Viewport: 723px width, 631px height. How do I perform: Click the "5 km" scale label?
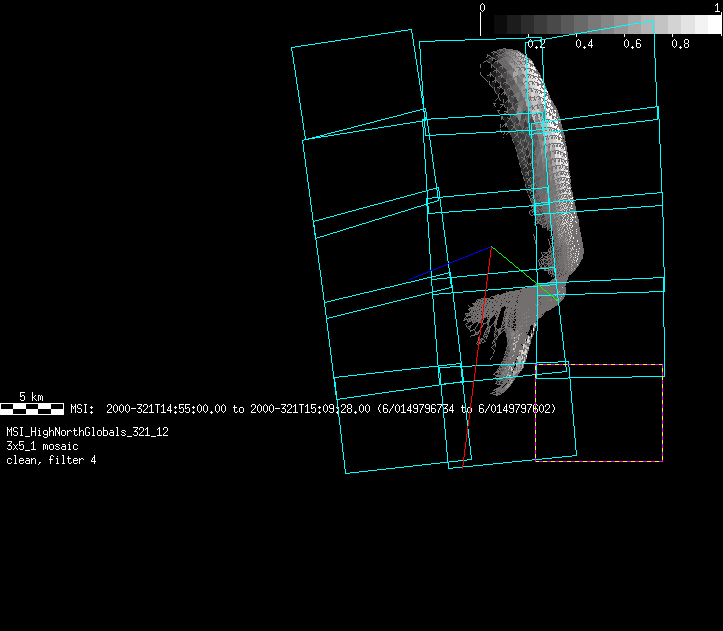(x=32, y=397)
